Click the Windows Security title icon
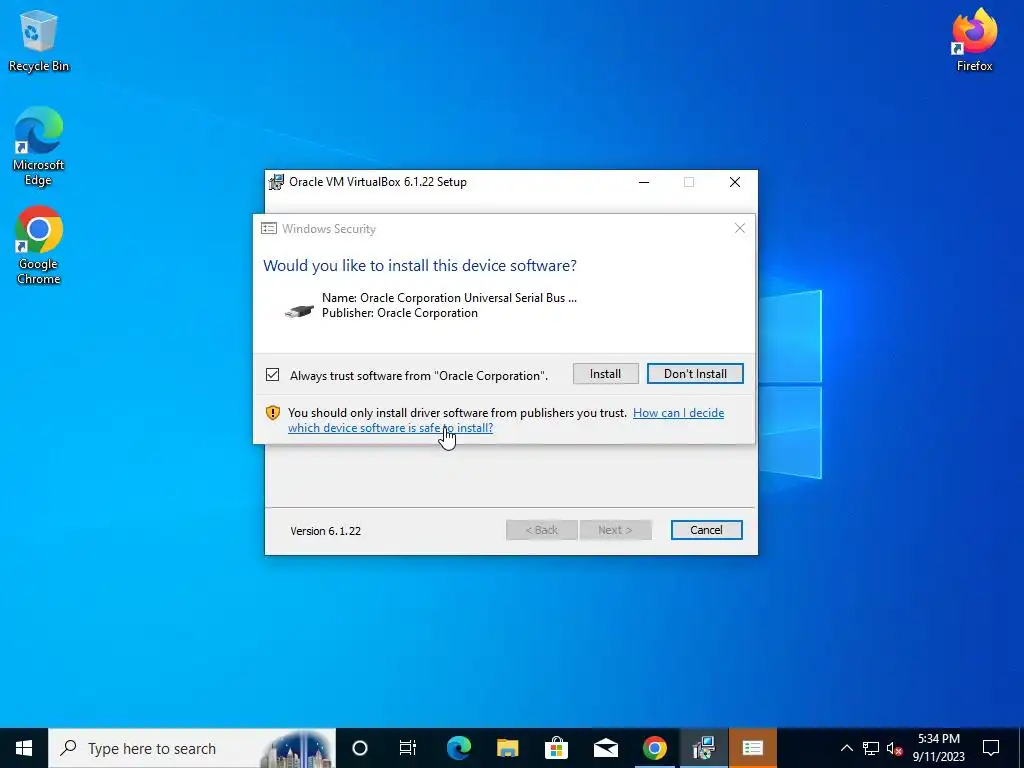Screen dimensions: 1024x768 (268, 229)
